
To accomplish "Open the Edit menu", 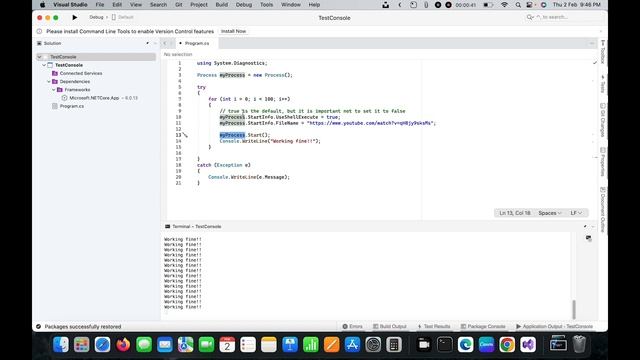I will pos(117,5).
